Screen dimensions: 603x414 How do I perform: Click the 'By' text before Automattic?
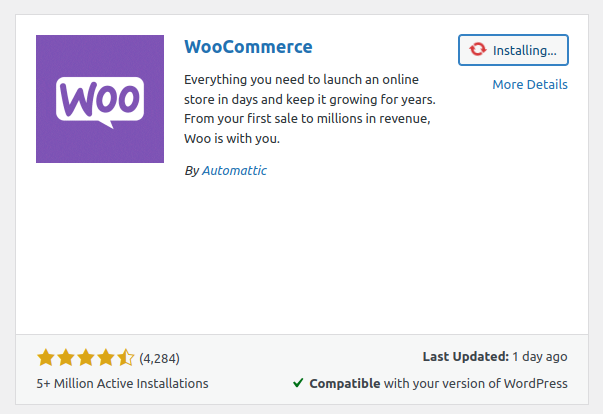(192, 171)
